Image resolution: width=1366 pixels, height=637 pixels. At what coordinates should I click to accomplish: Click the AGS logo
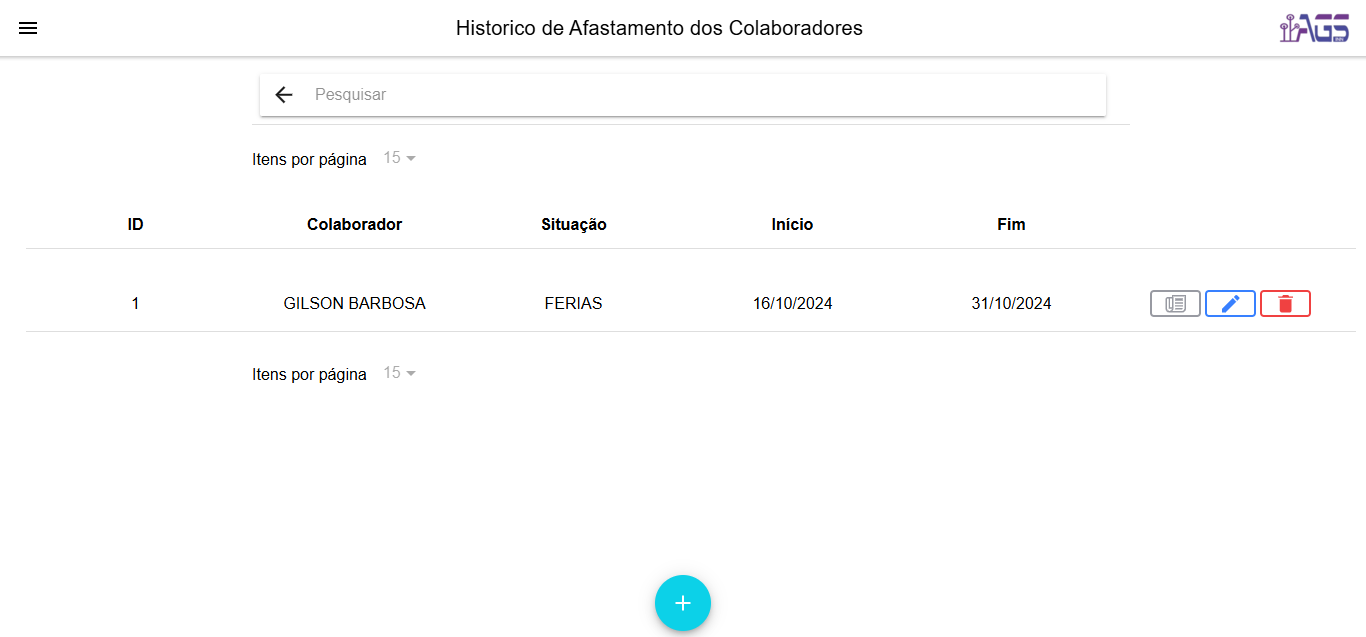point(1314,28)
